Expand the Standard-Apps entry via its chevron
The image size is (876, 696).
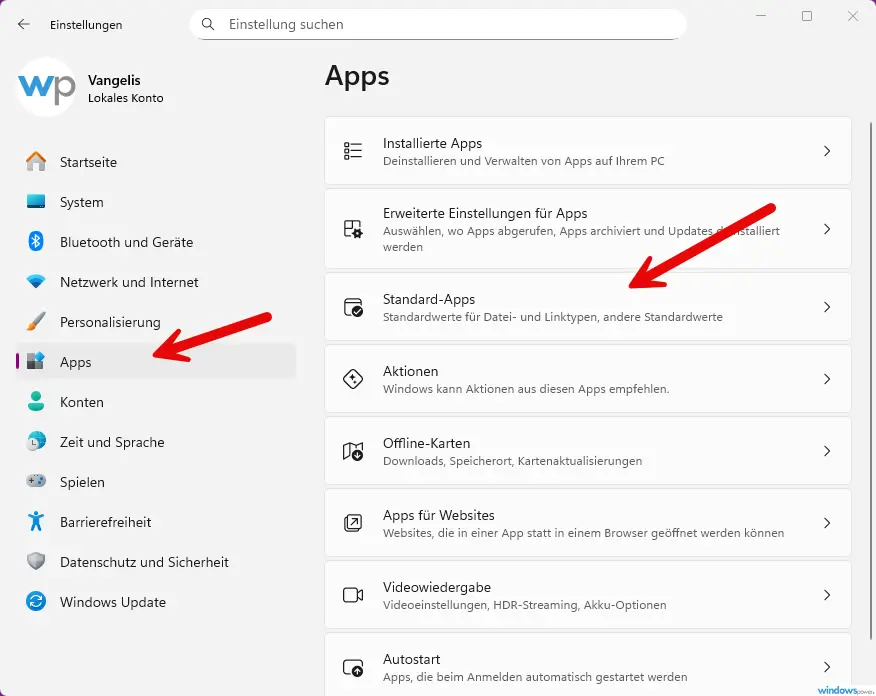click(827, 304)
